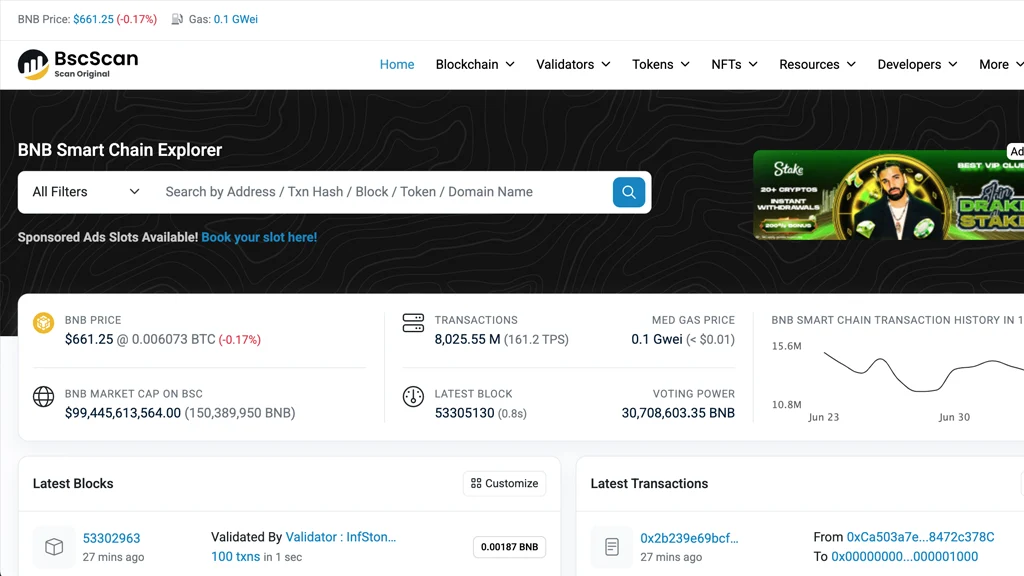Click the Stake advertisement banner

(888, 195)
